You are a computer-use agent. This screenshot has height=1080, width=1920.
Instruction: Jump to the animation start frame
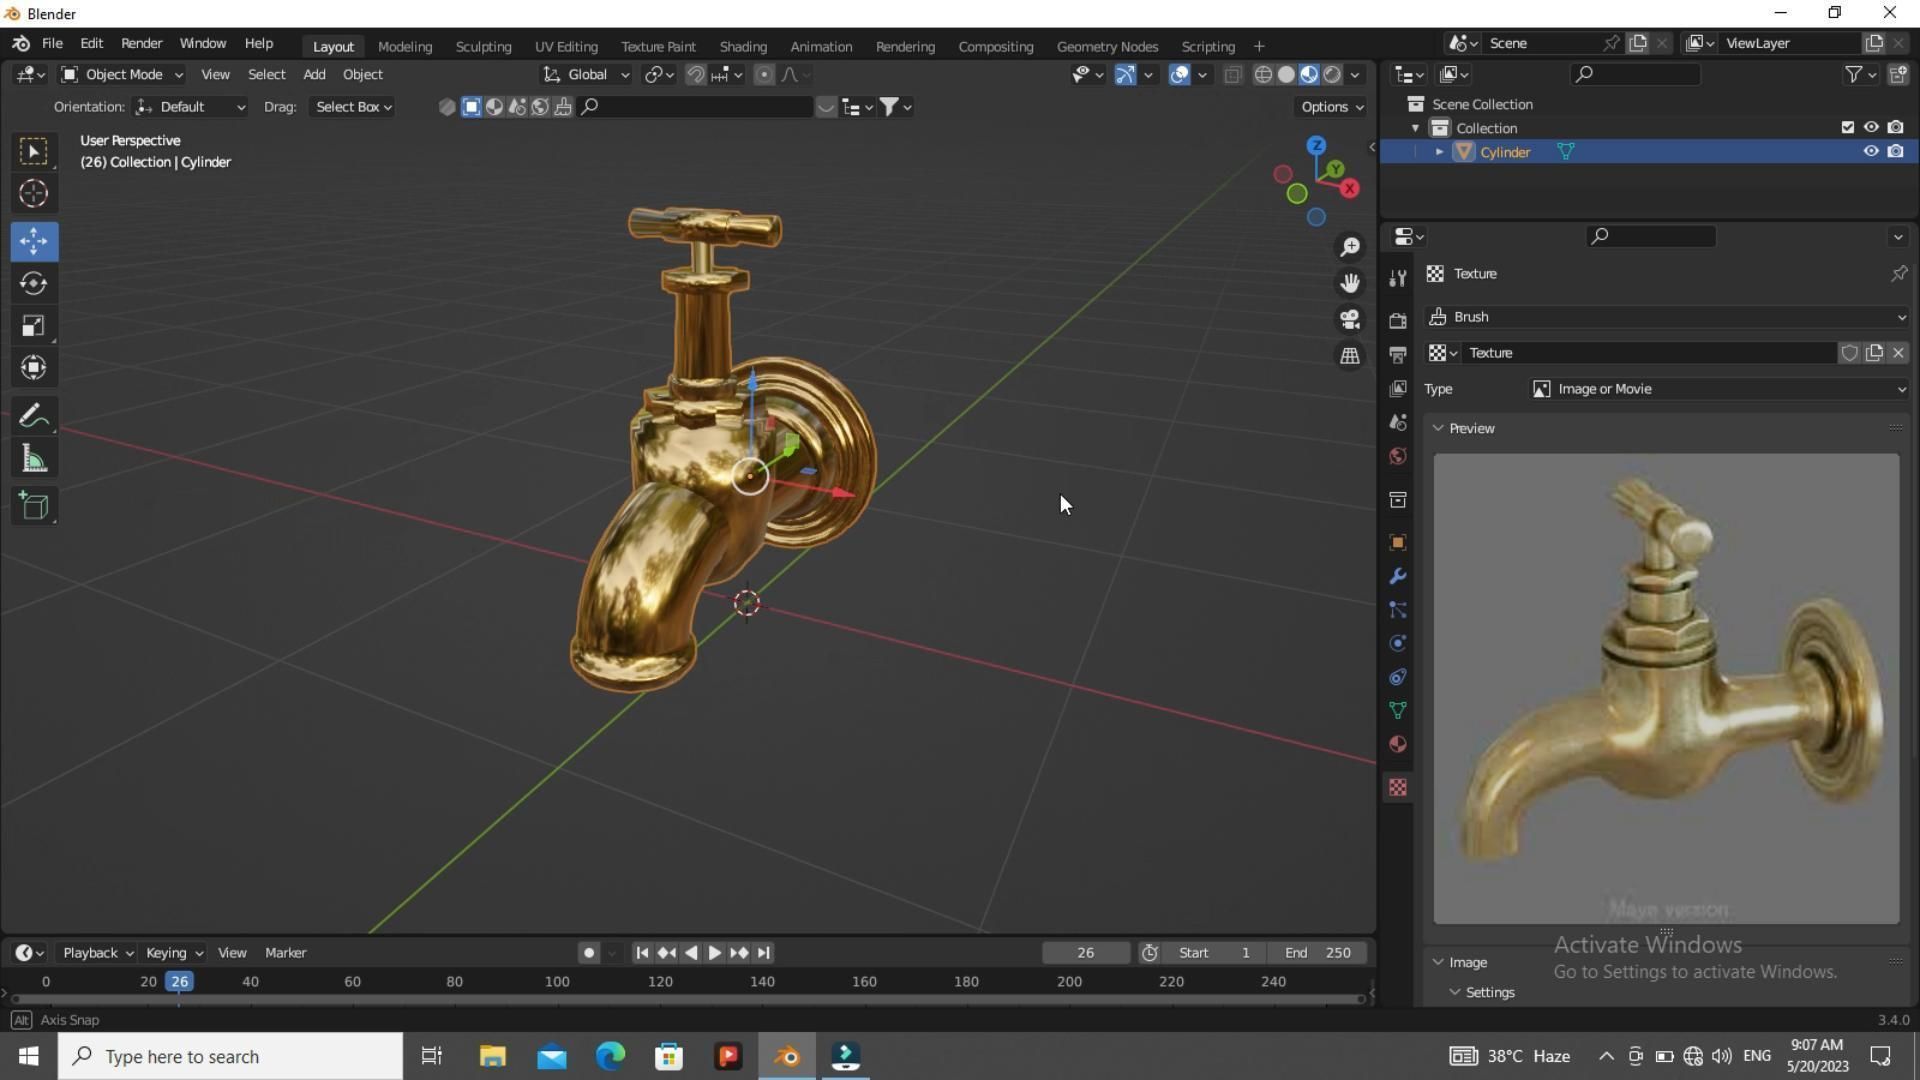pyautogui.click(x=642, y=953)
